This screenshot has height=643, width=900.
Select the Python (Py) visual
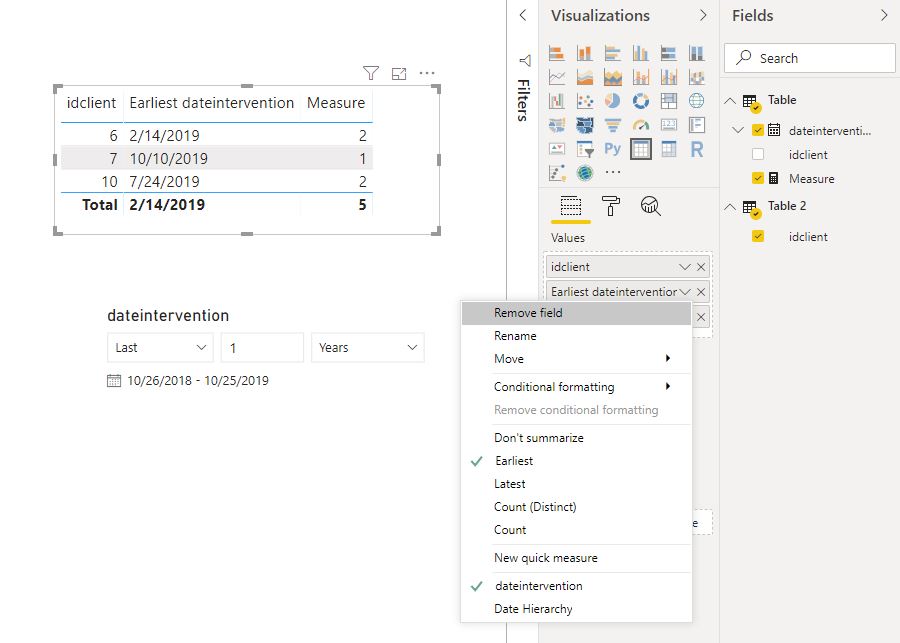(x=613, y=149)
